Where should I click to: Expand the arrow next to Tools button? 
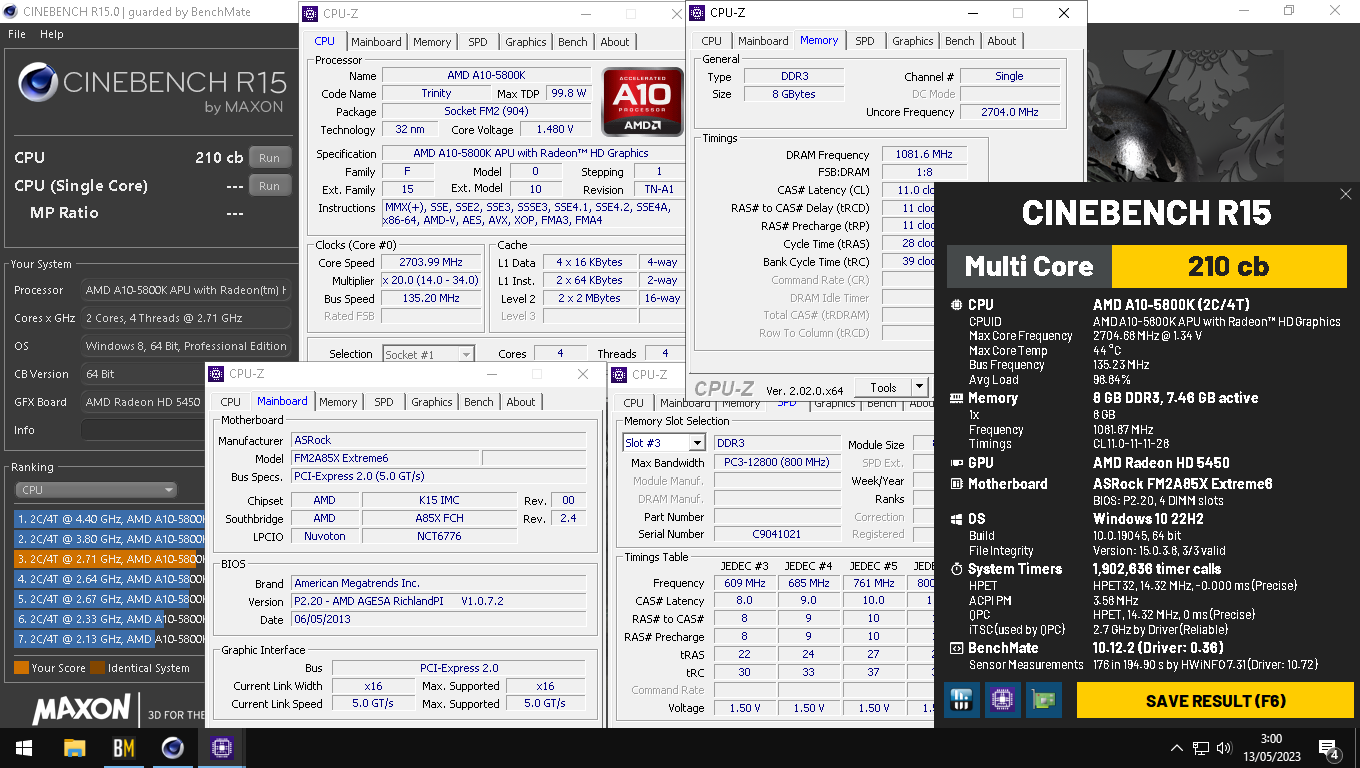(919, 388)
